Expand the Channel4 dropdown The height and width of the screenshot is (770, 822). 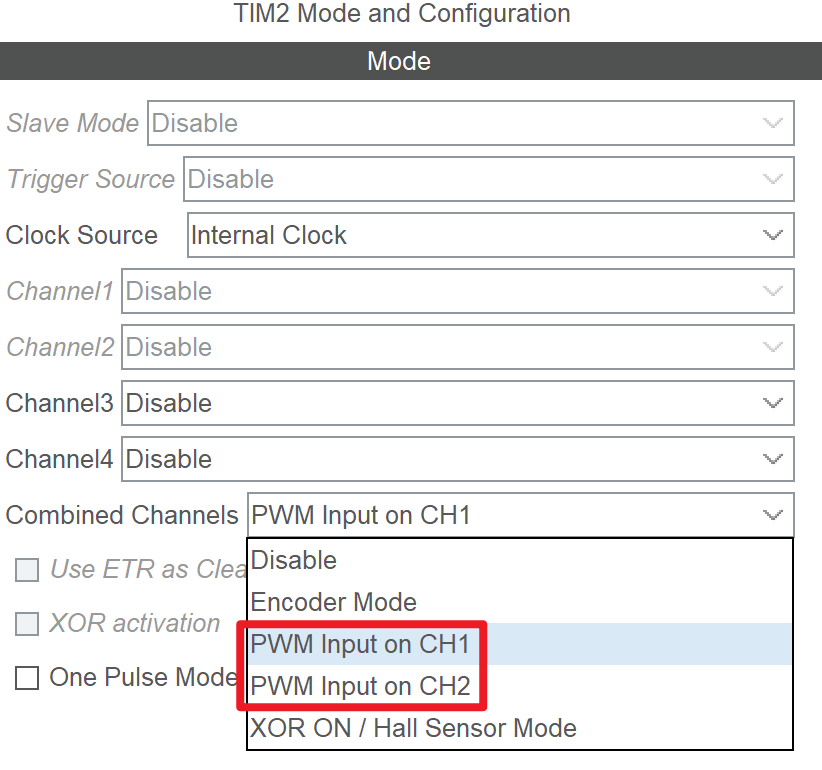(x=457, y=459)
